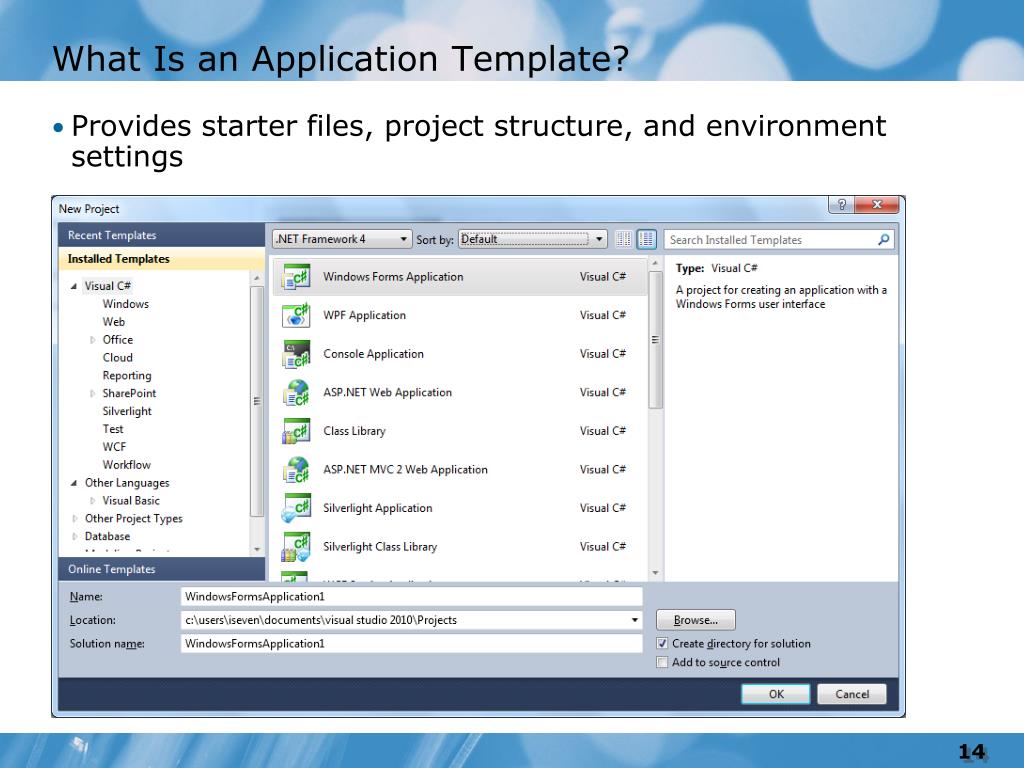Viewport: 1024px width, 768px height.
Task: Click the search magnifier icon
Action: (x=884, y=240)
